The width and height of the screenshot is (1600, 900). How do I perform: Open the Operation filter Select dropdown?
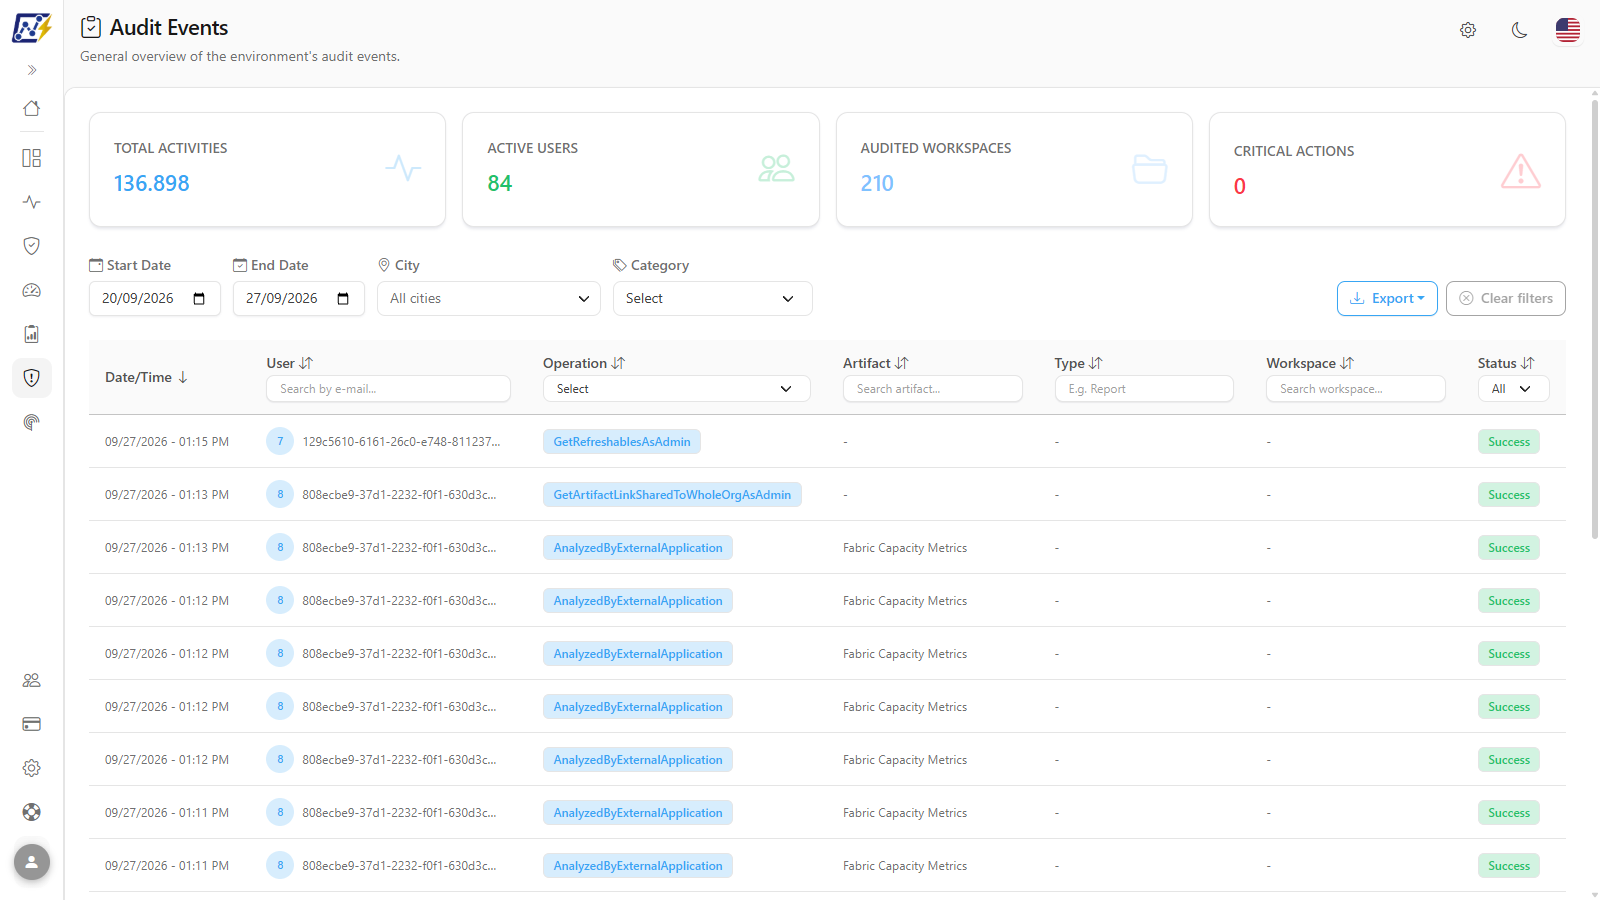tap(677, 389)
